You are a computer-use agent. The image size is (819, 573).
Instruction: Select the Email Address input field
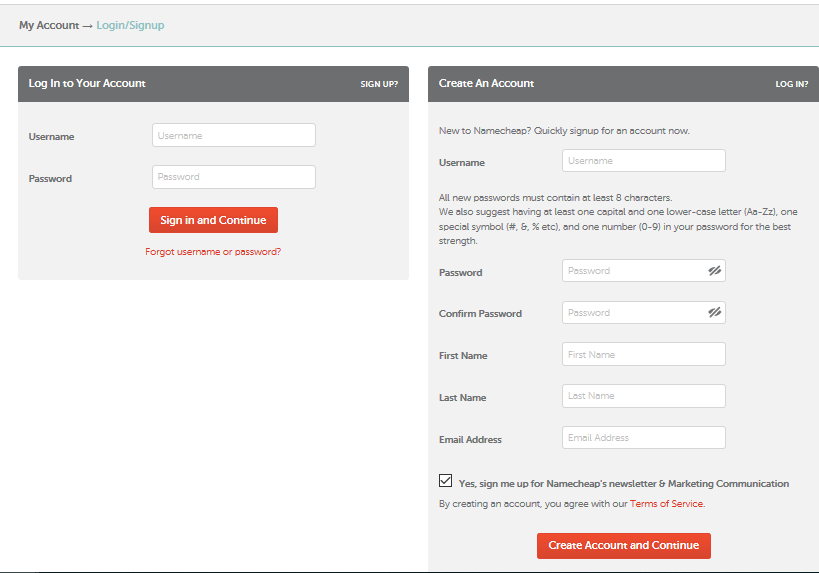point(644,438)
